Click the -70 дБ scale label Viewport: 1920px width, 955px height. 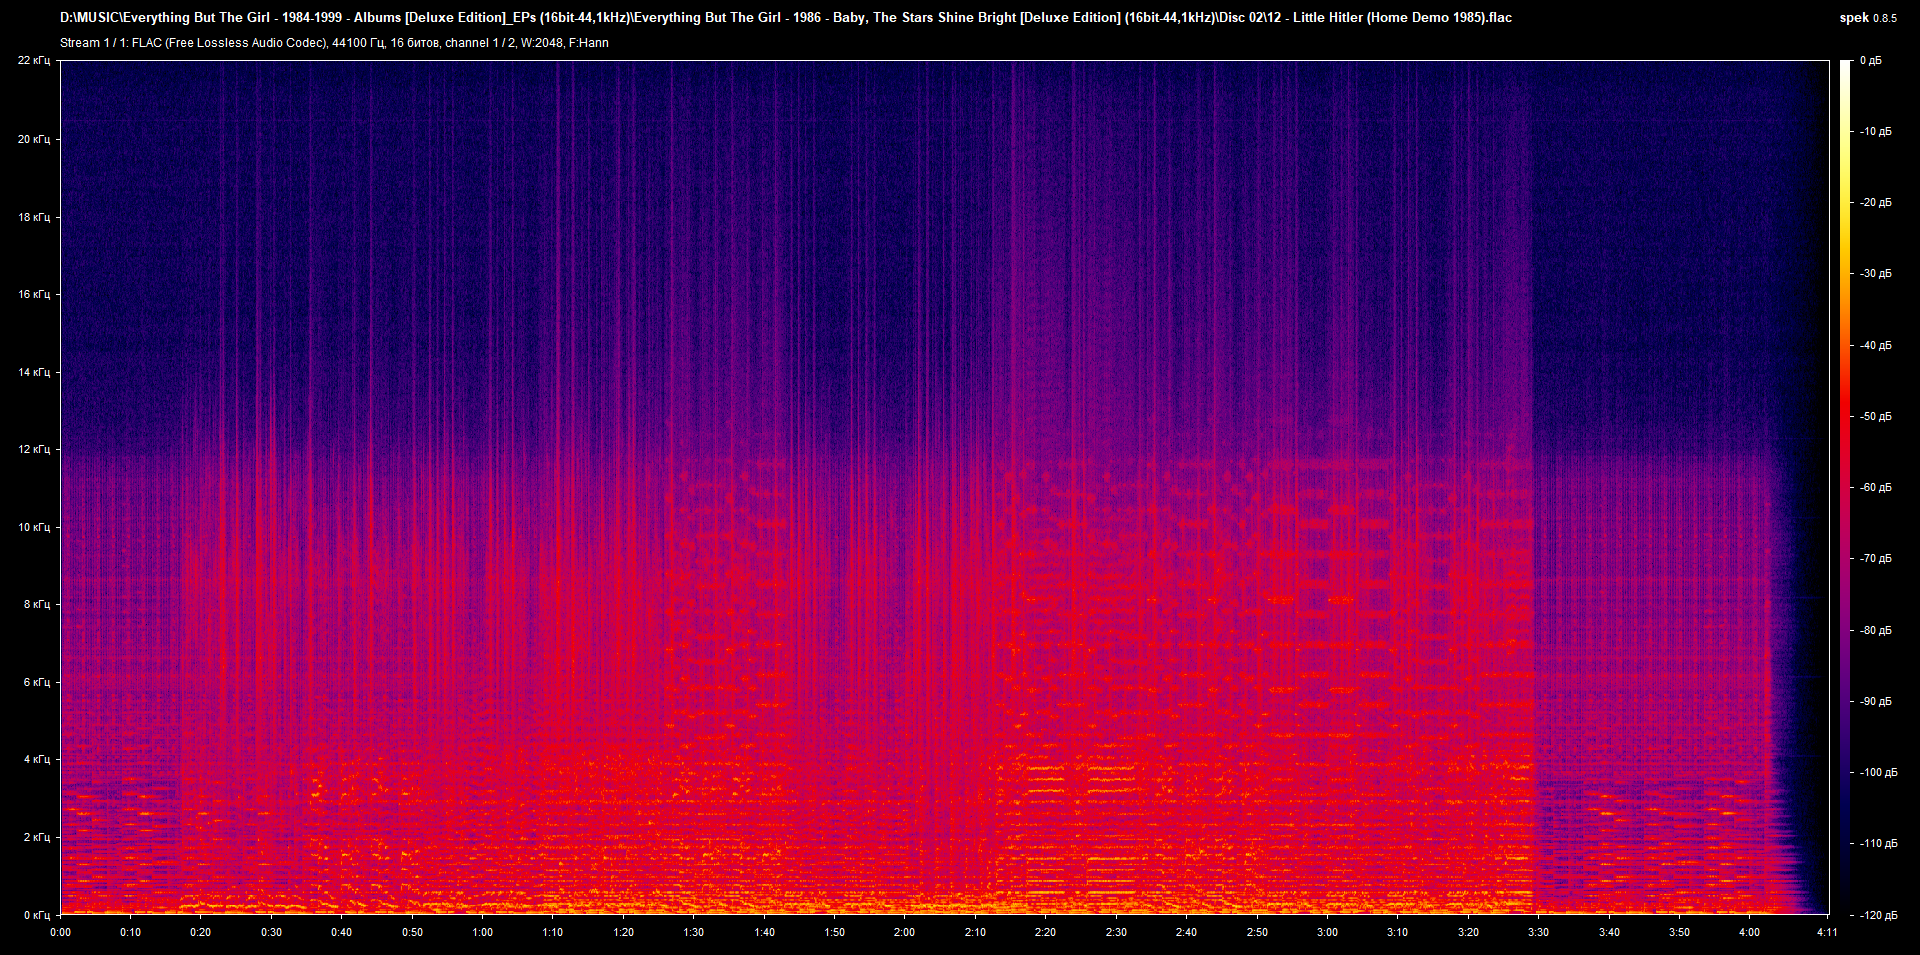pyautogui.click(x=1875, y=558)
